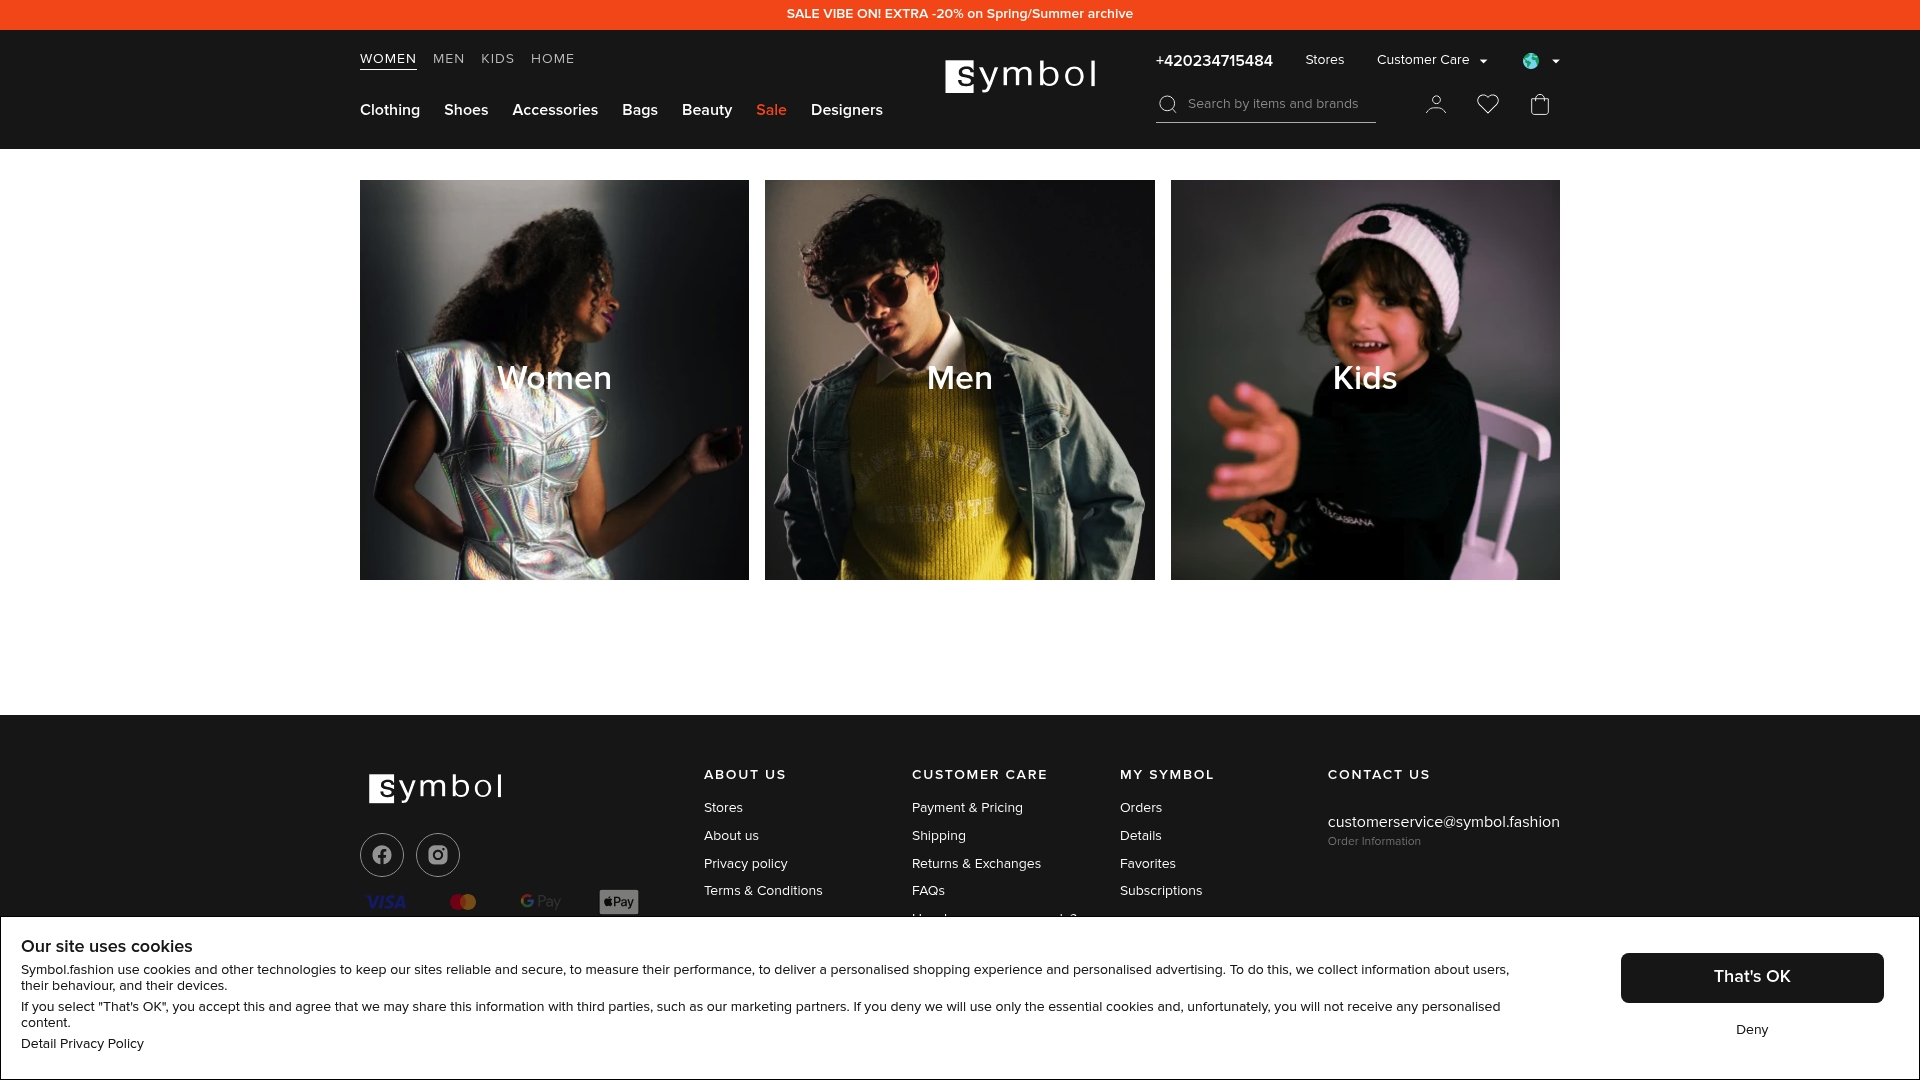
Task: Open the Beauty menu
Action: click(x=707, y=110)
